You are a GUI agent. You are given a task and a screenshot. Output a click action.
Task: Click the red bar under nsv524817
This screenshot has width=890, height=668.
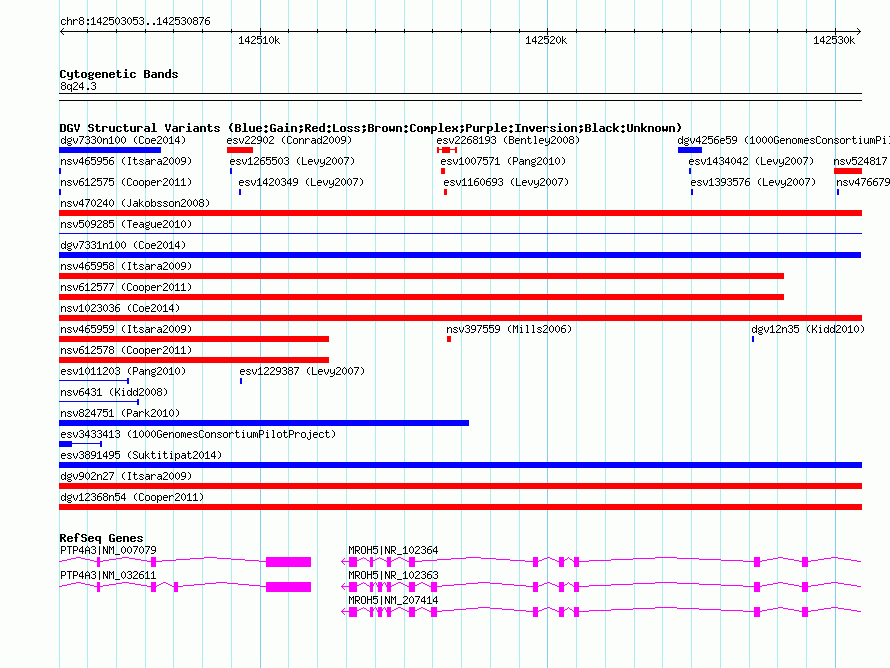[x=848, y=171]
